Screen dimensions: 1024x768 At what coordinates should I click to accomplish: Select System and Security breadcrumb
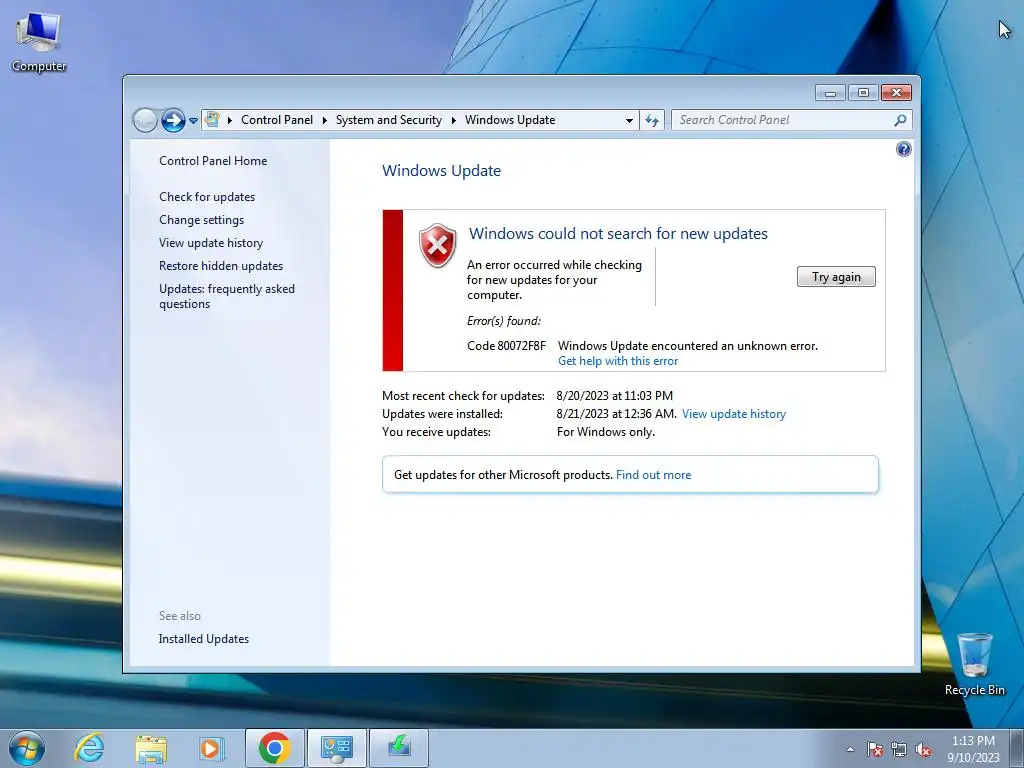pos(389,120)
